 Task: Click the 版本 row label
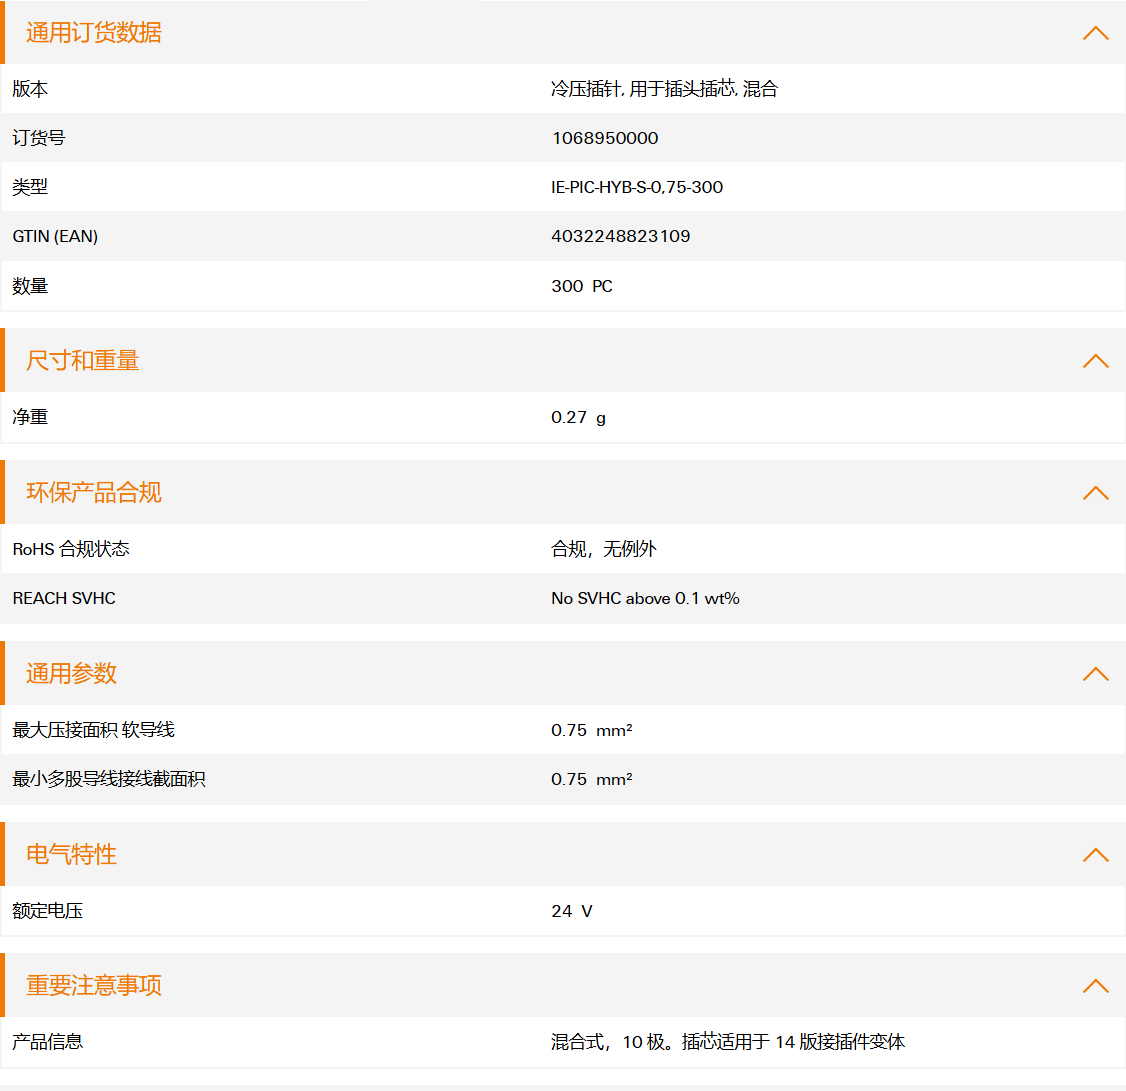pos(30,89)
